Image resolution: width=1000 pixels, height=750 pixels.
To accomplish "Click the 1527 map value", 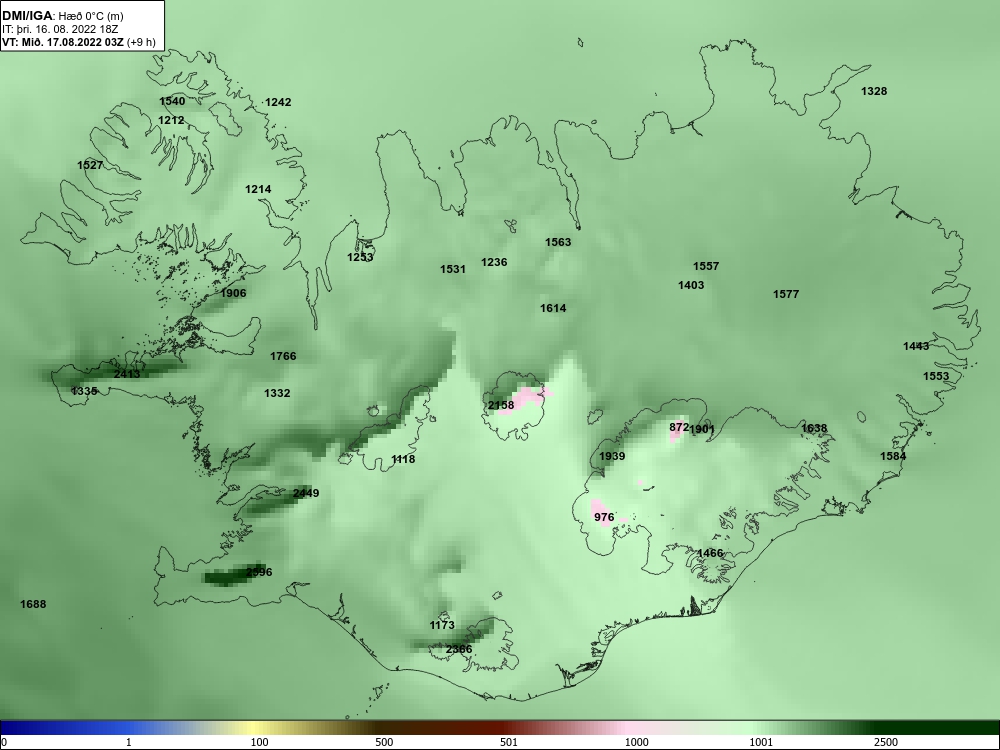I will coord(90,165).
